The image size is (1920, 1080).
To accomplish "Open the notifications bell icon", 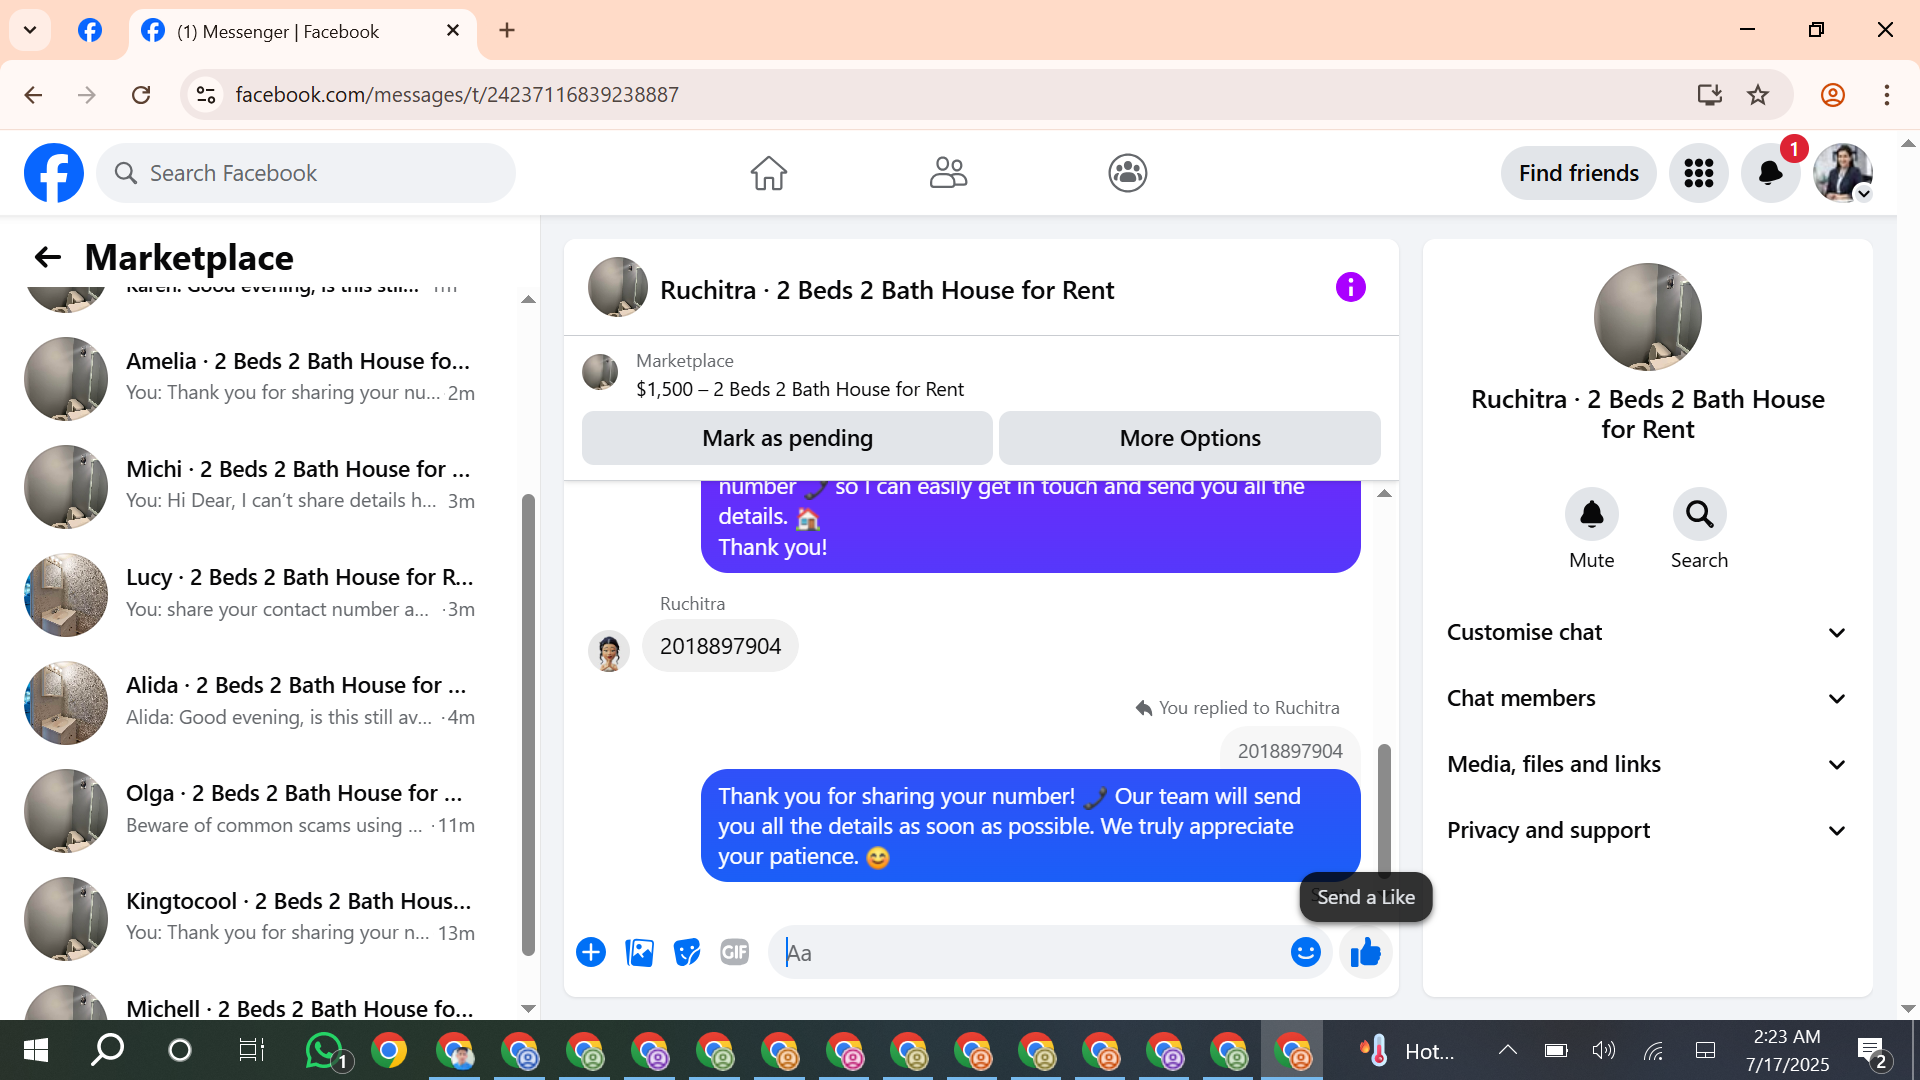I will tap(1770, 173).
